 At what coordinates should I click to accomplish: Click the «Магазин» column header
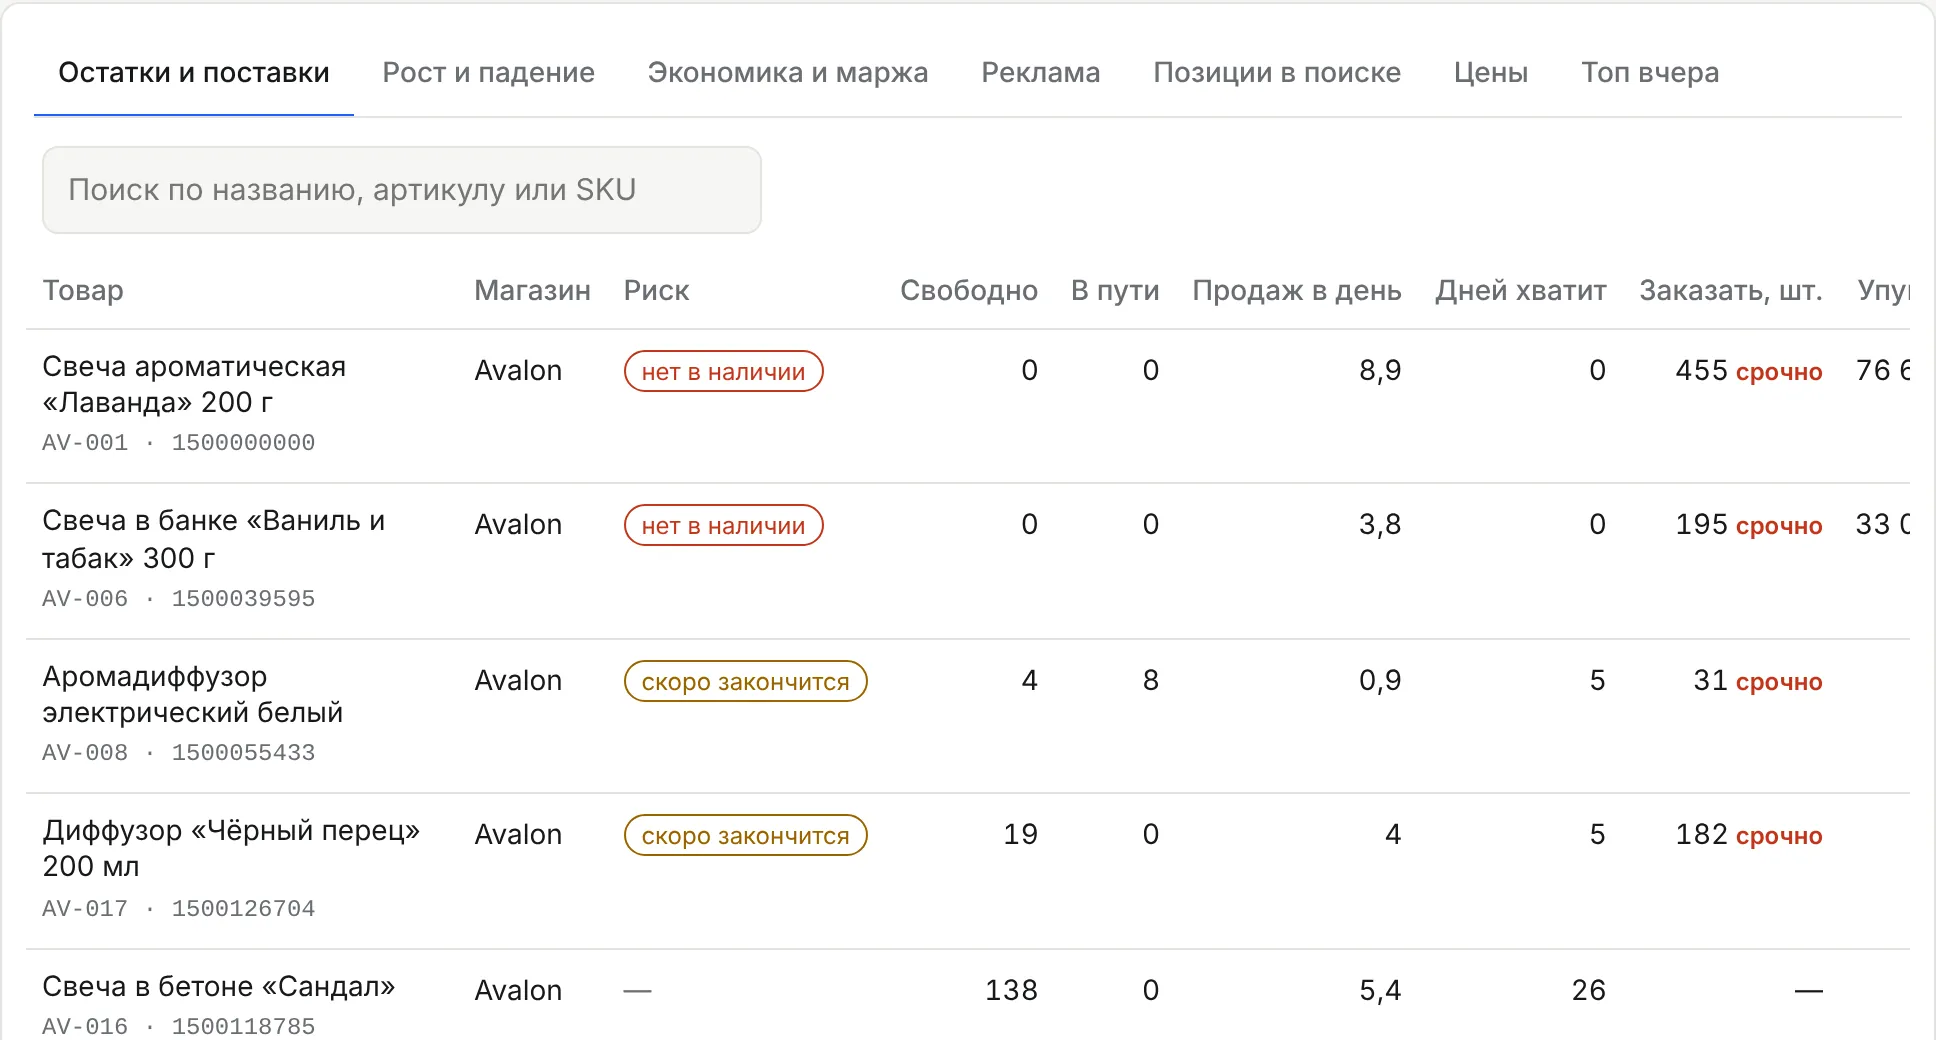tap(532, 291)
